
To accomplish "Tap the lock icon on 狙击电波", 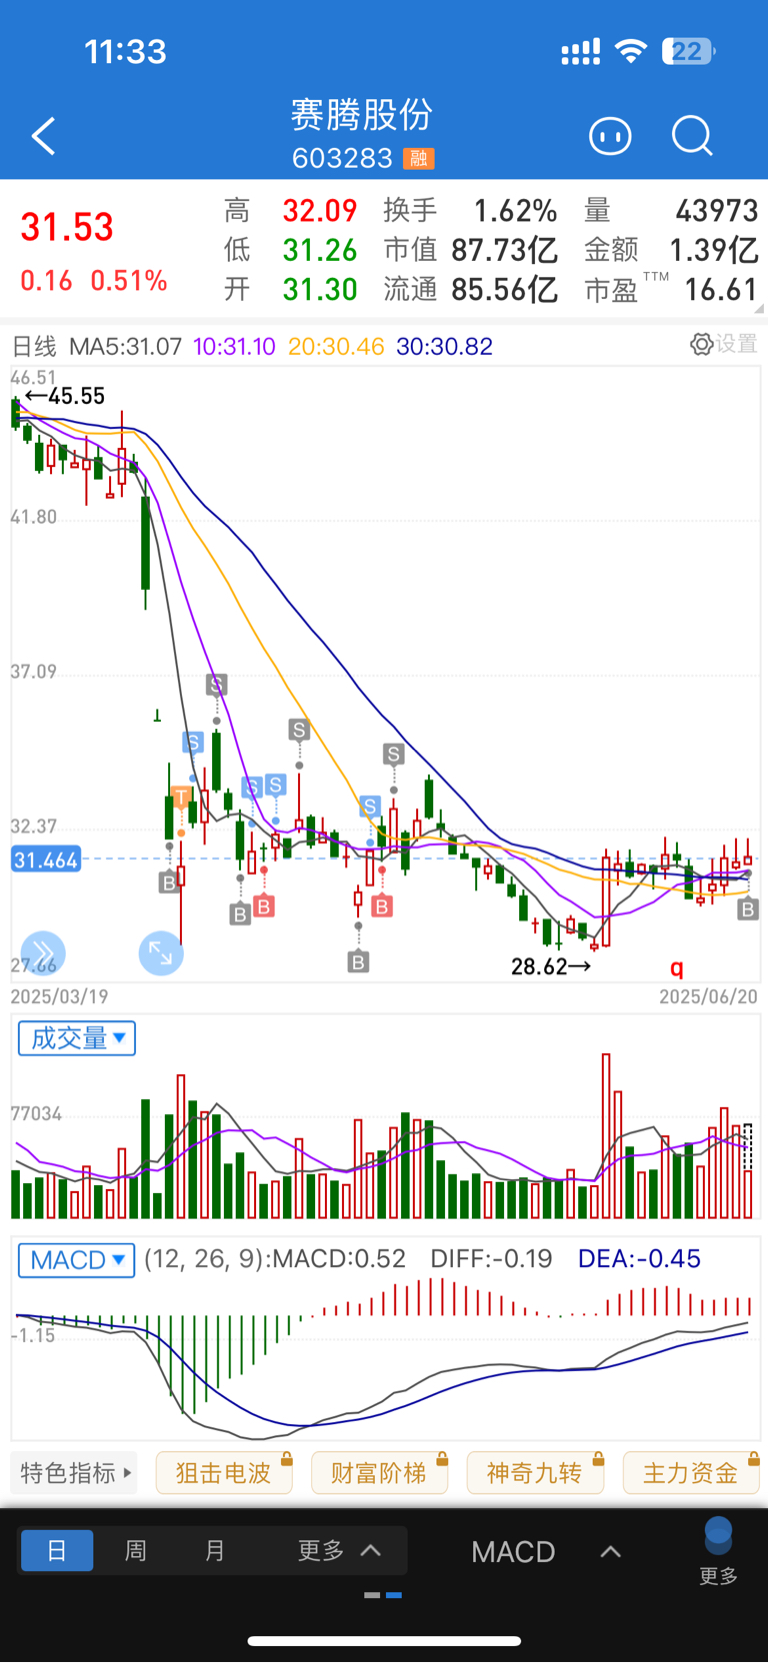I will coord(286,1459).
